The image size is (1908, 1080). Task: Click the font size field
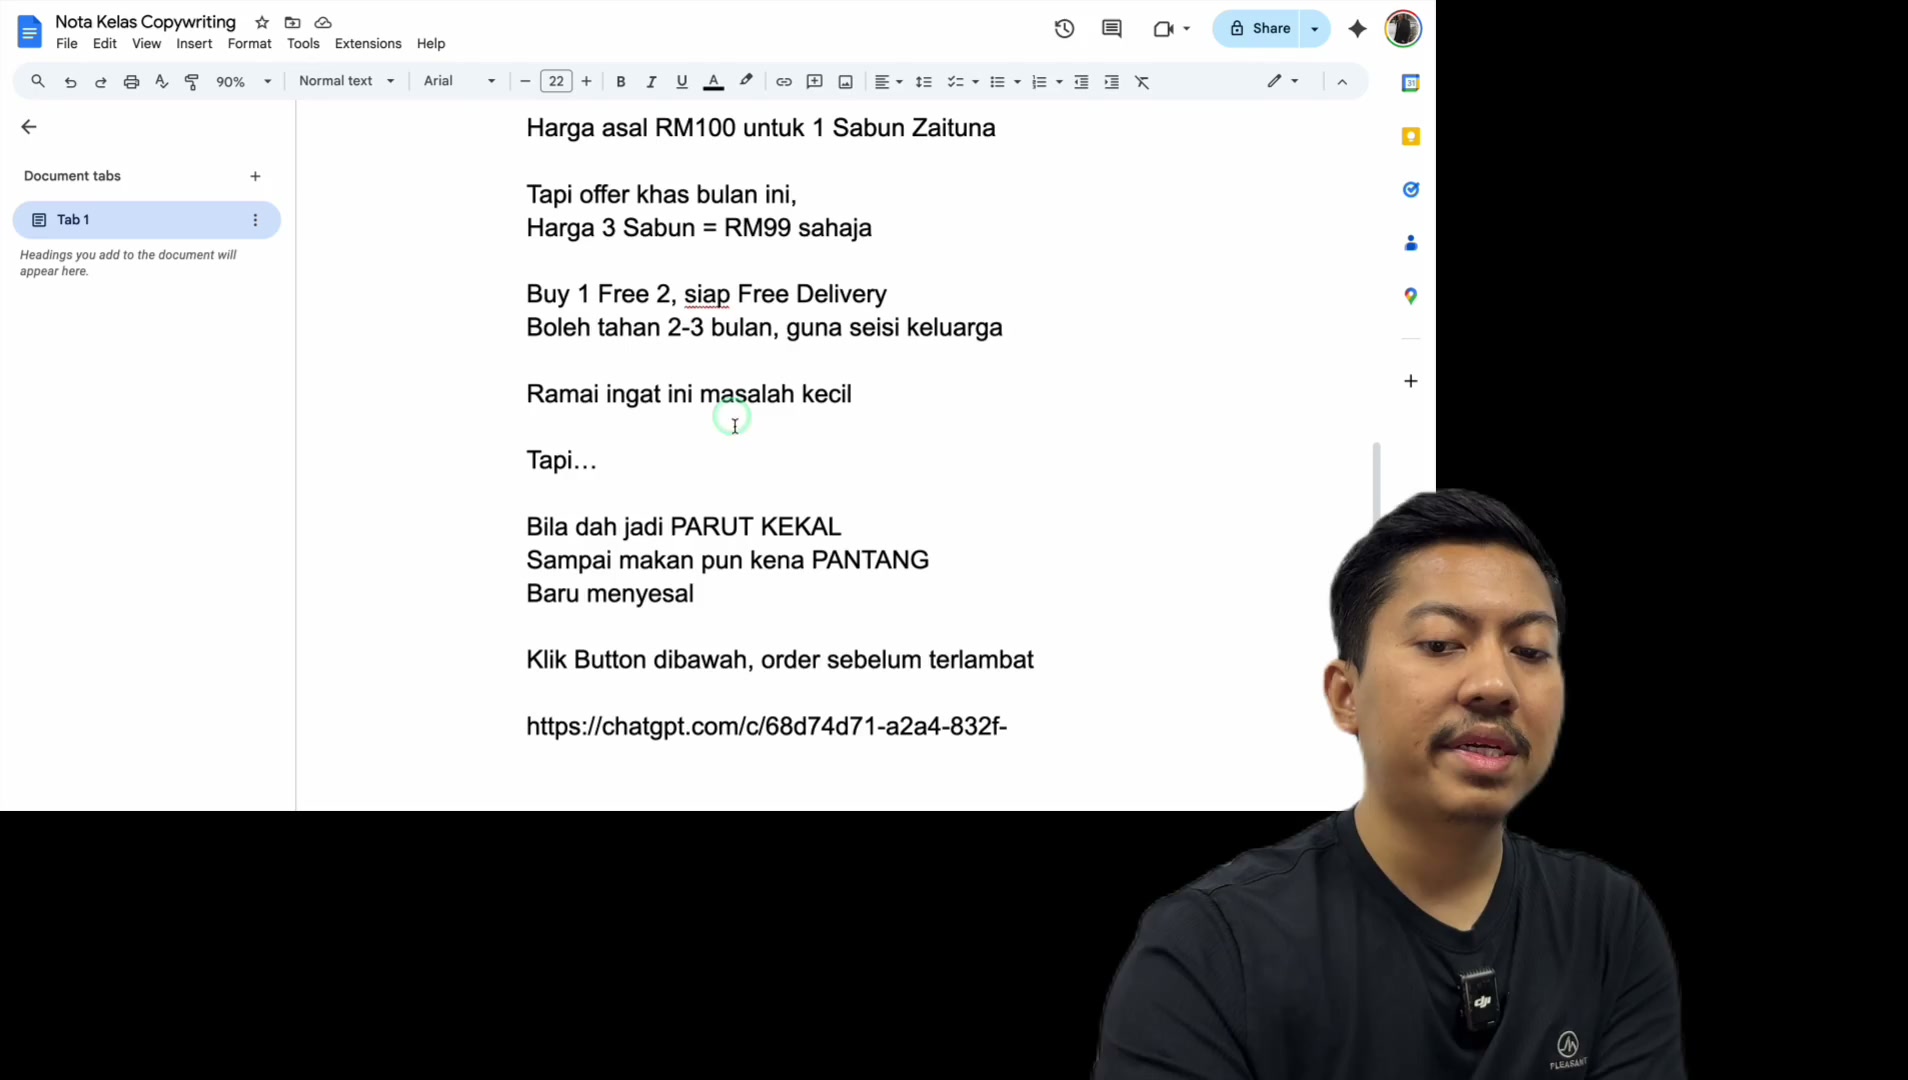[556, 82]
